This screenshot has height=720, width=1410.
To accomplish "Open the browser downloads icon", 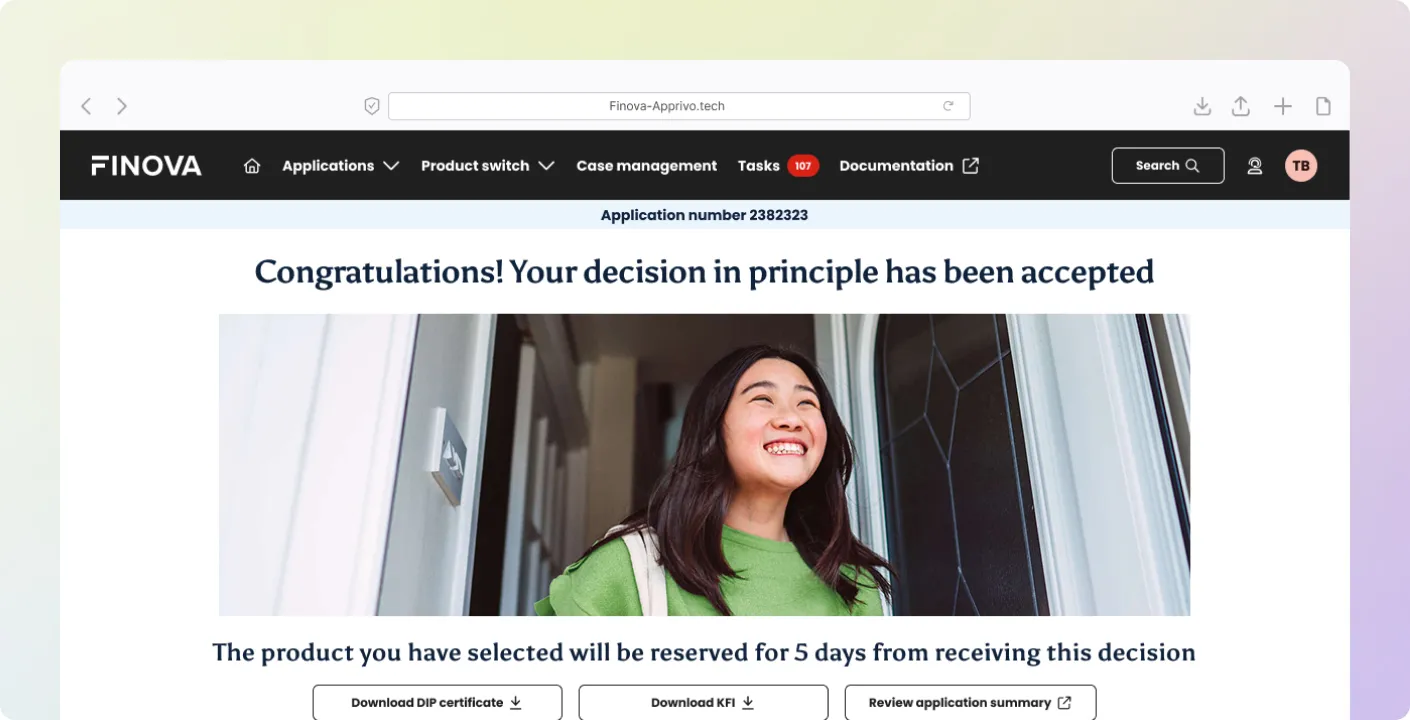I will tap(1202, 106).
